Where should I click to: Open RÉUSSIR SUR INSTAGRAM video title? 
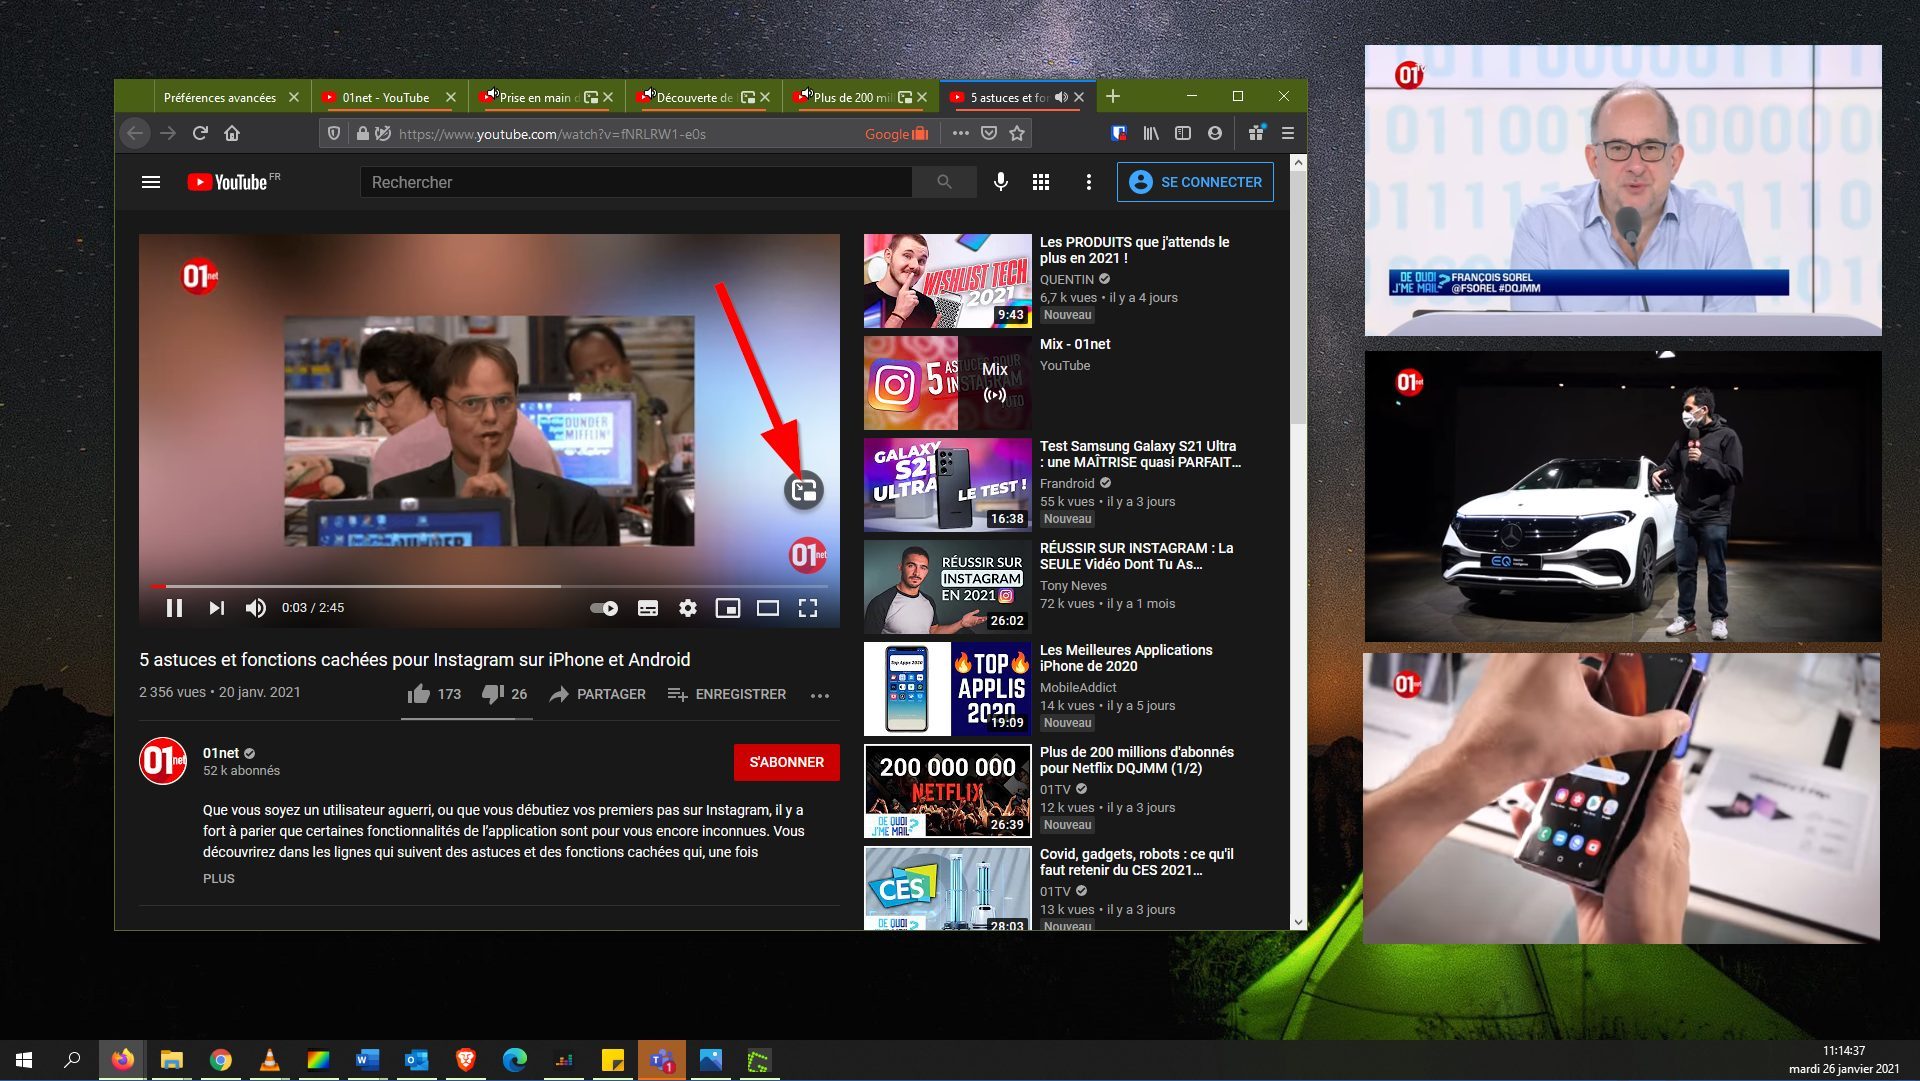[x=1137, y=556]
